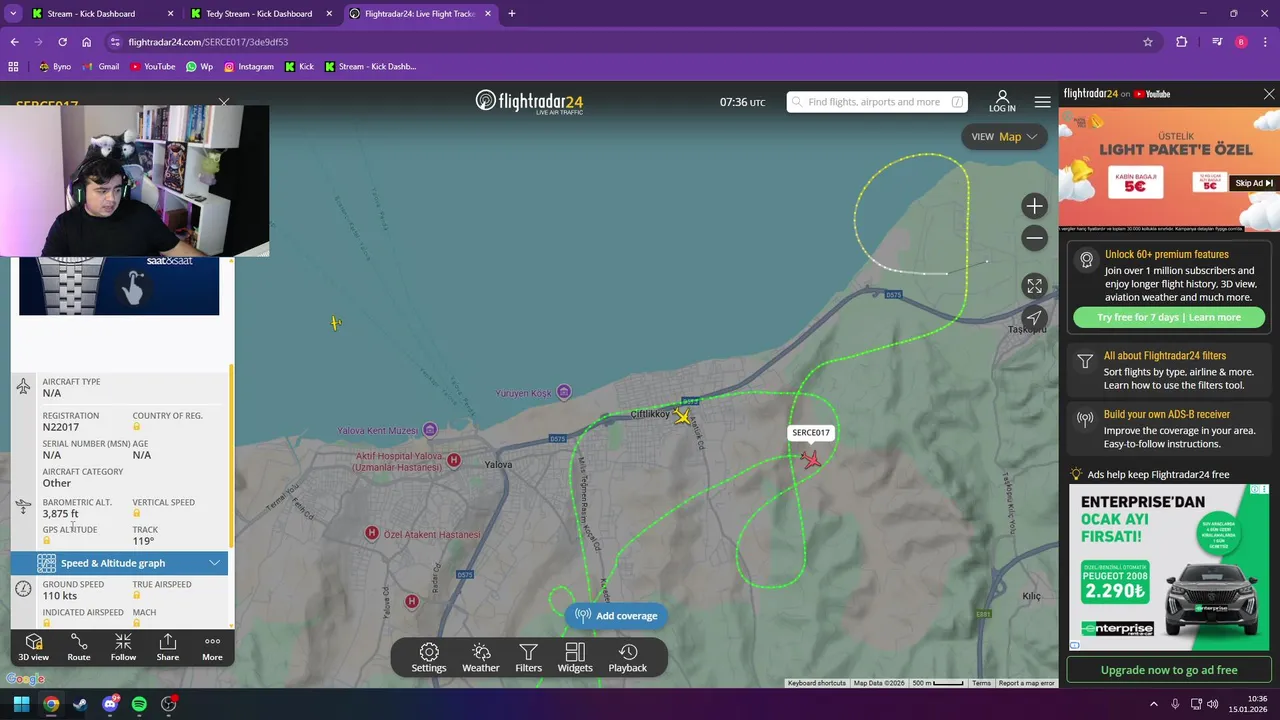Viewport: 1280px width, 720px height.
Task: Open the Filters funnel tool
Action: (x=528, y=658)
